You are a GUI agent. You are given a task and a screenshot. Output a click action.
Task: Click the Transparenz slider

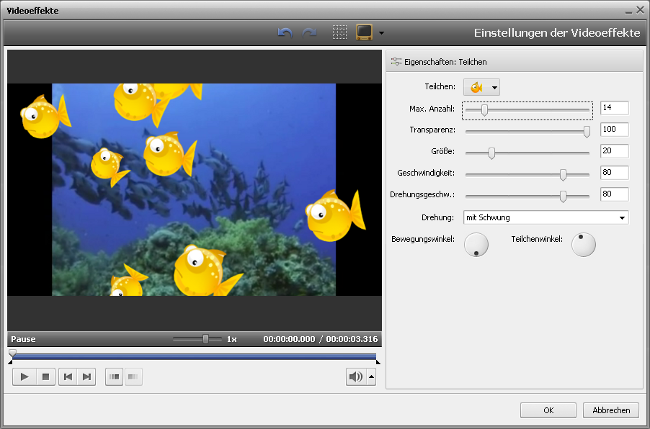tap(527, 130)
